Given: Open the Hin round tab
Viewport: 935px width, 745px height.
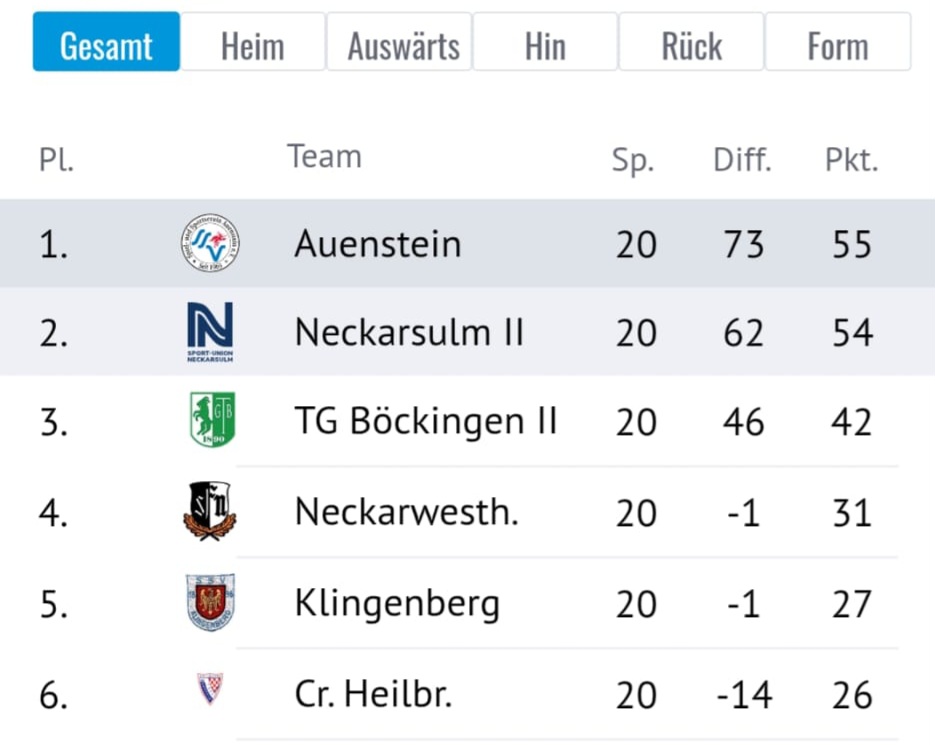Looking at the screenshot, I should click(x=545, y=42).
